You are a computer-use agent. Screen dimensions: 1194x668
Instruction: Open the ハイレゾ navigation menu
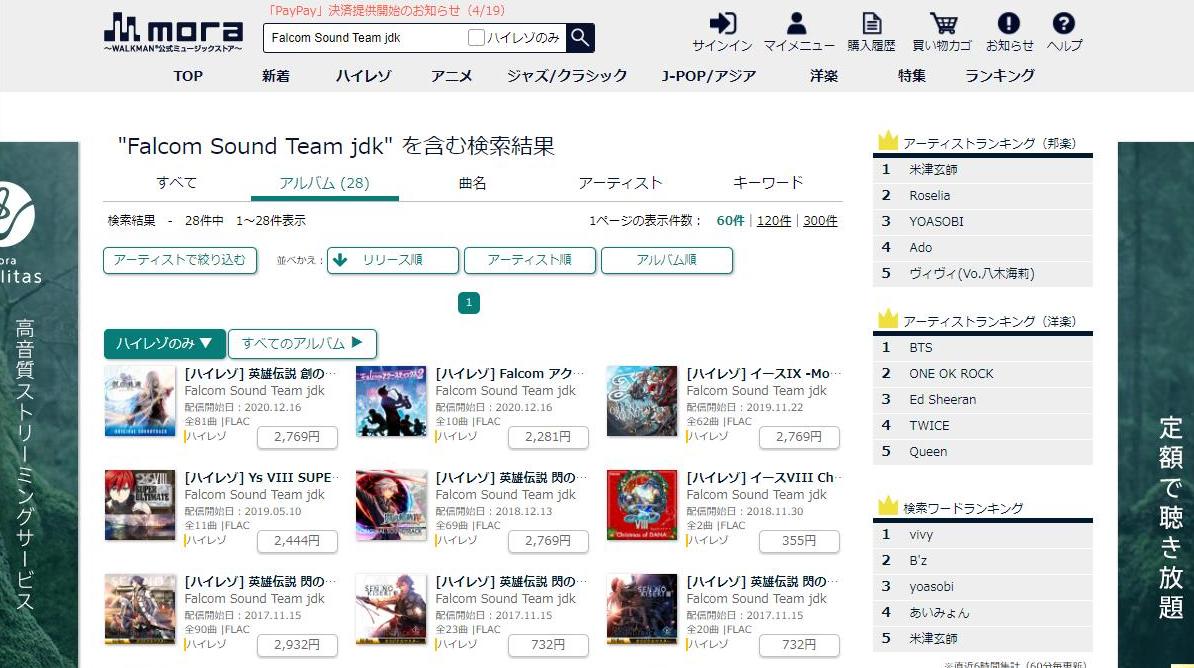(363, 76)
